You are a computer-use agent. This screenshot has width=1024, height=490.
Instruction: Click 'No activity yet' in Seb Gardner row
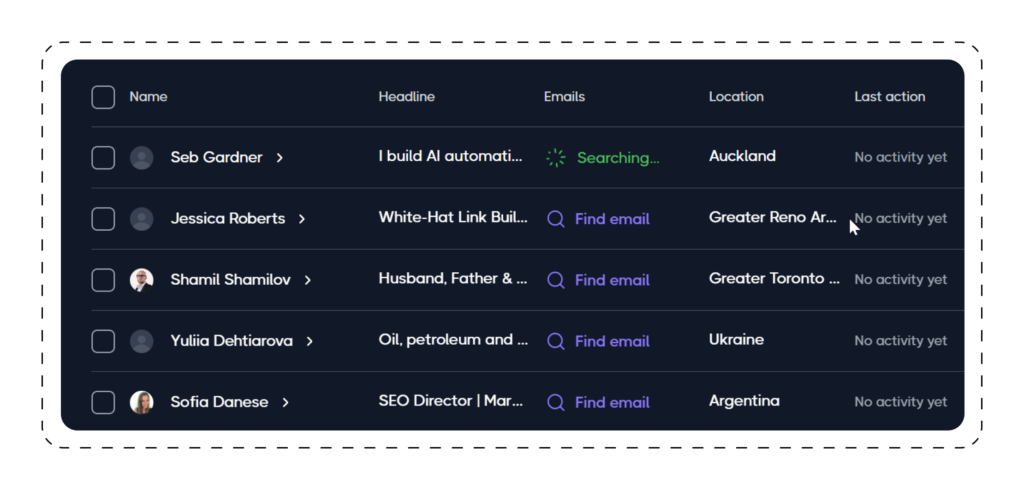pyautogui.click(x=901, y=157)
